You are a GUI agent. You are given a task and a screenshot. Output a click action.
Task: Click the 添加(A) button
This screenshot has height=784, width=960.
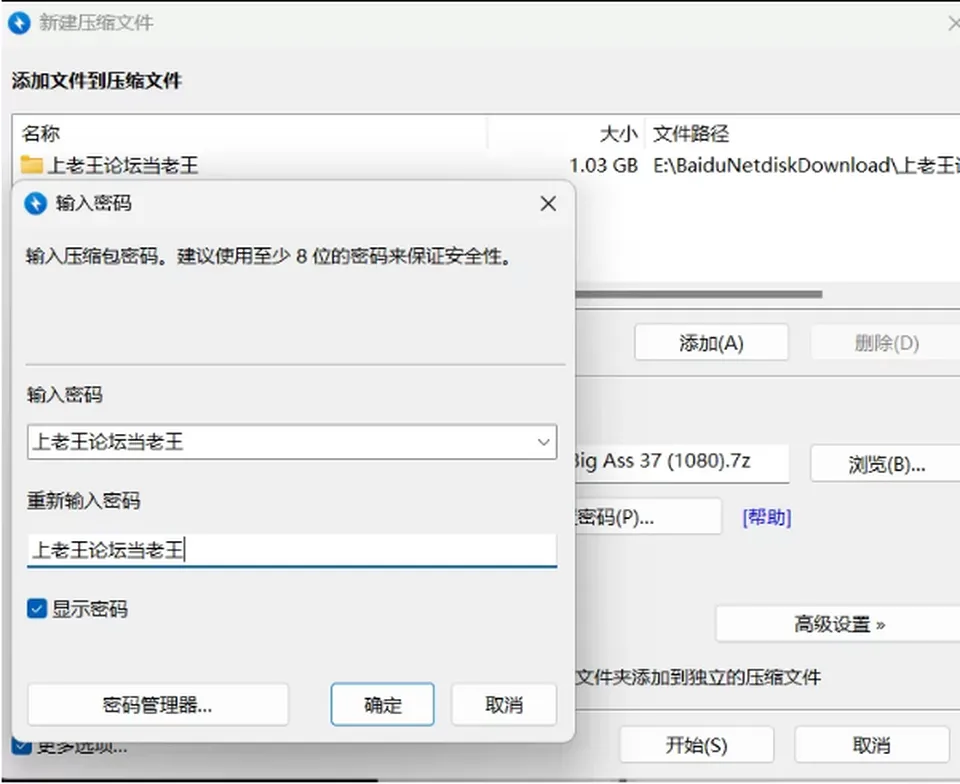click(x=711, y=343)
